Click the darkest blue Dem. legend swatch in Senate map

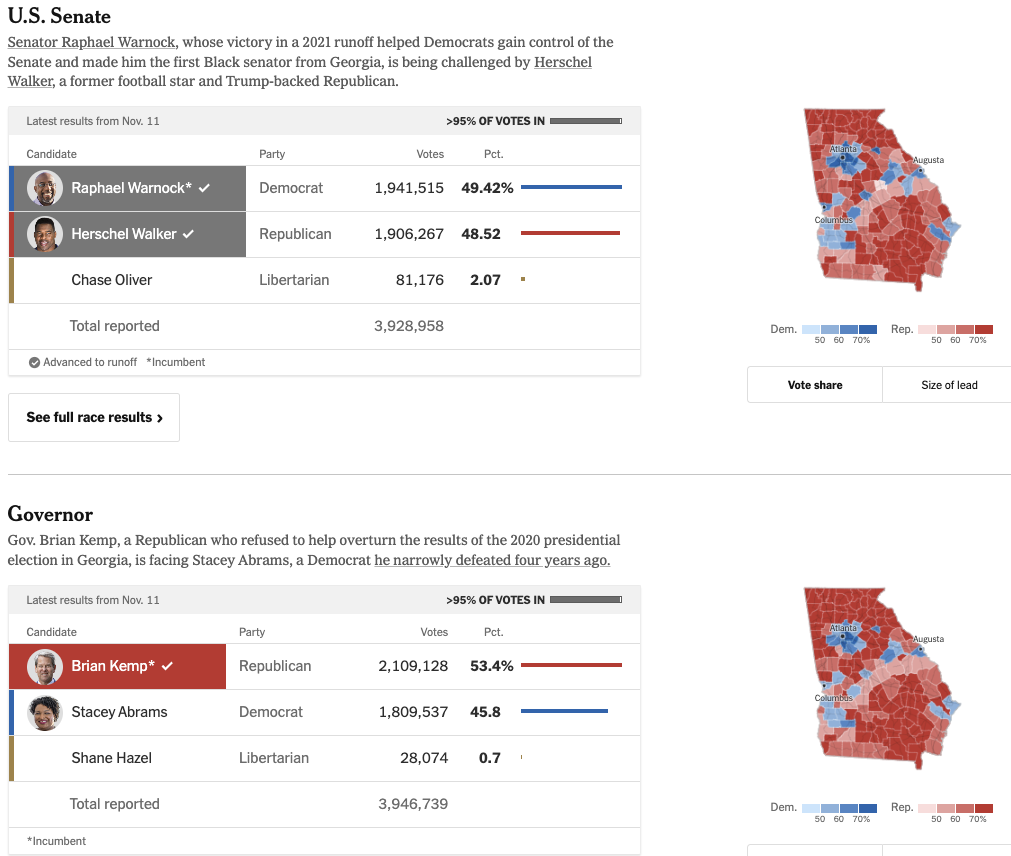867,329
